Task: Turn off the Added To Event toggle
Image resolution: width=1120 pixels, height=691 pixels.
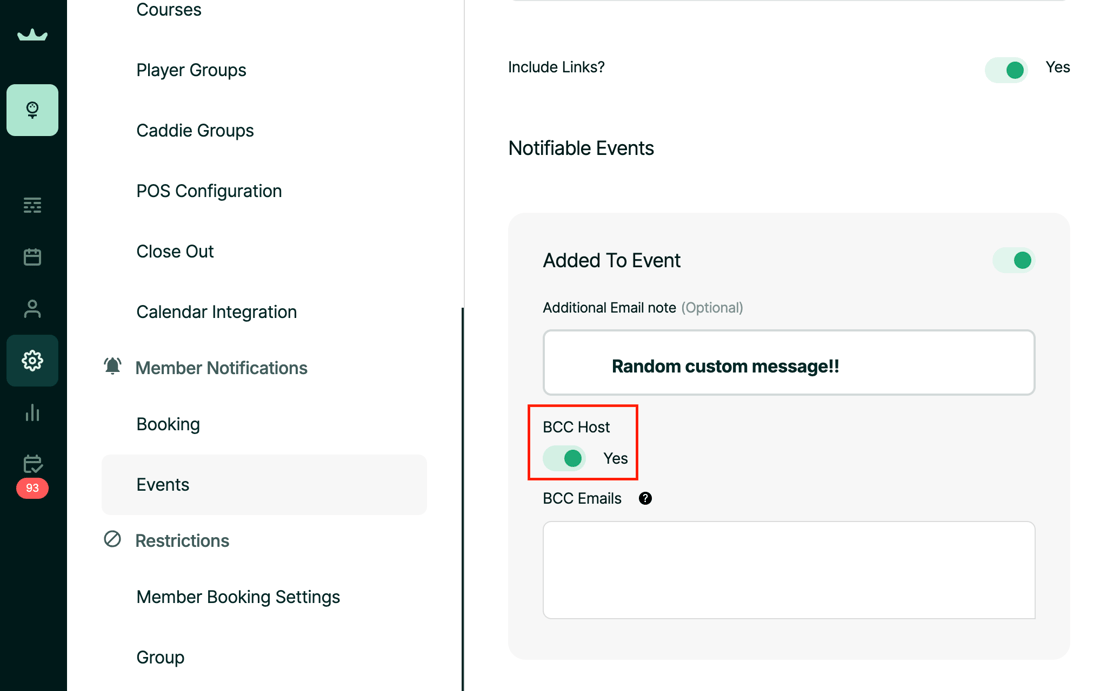Action: pos(1013,260)
